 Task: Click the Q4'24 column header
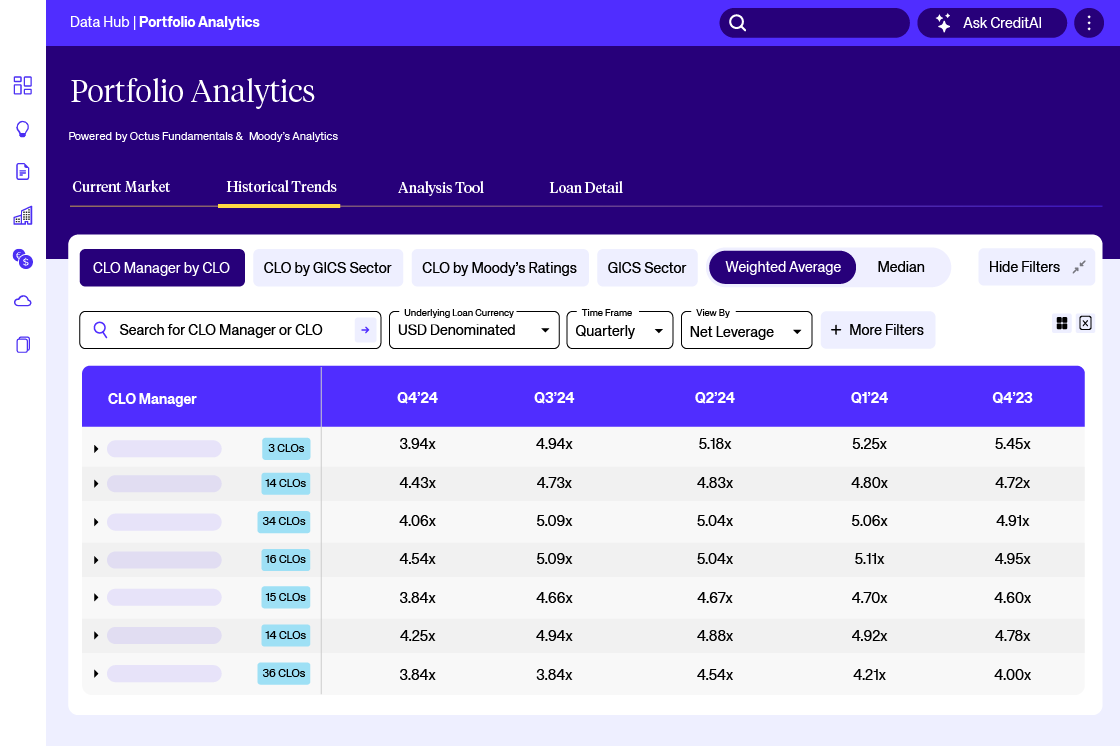[417, 398]
